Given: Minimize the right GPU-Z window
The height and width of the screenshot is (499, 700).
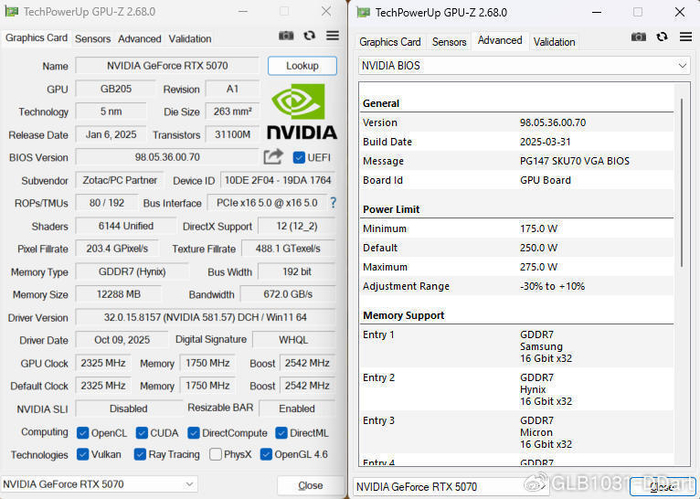Looking at the screenshot, I should click(x=596, y=12).
